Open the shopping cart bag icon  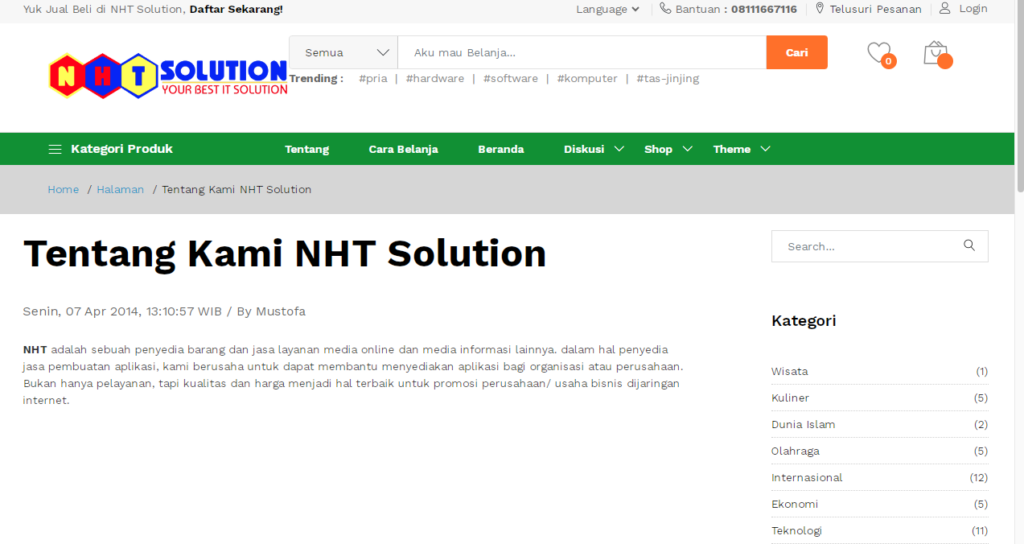[x=935, y=52]
